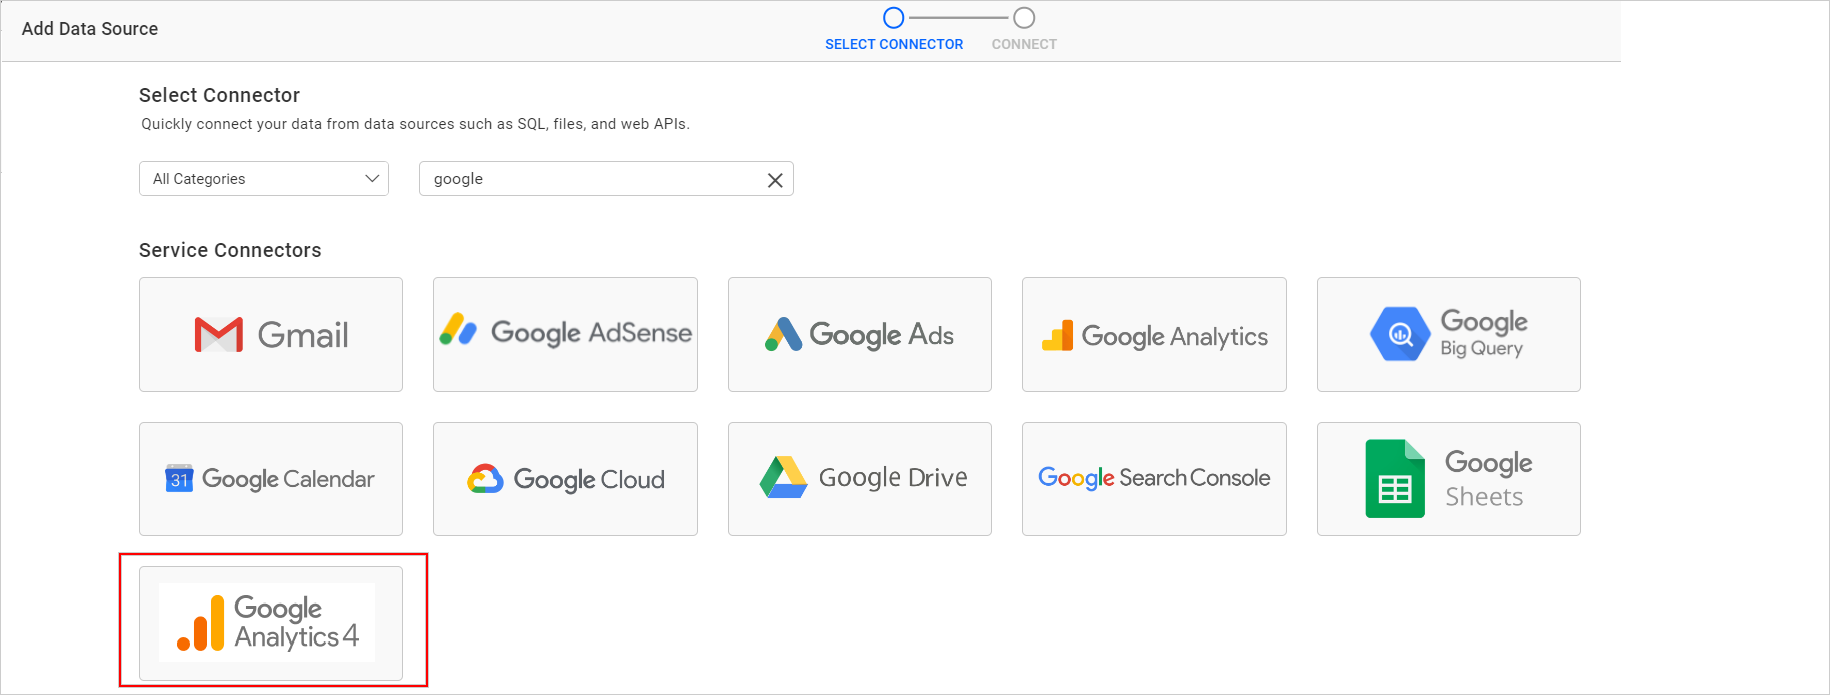Go to the Connect step
Viewport: 1830px width, 695px height.
pos(1024,30)
